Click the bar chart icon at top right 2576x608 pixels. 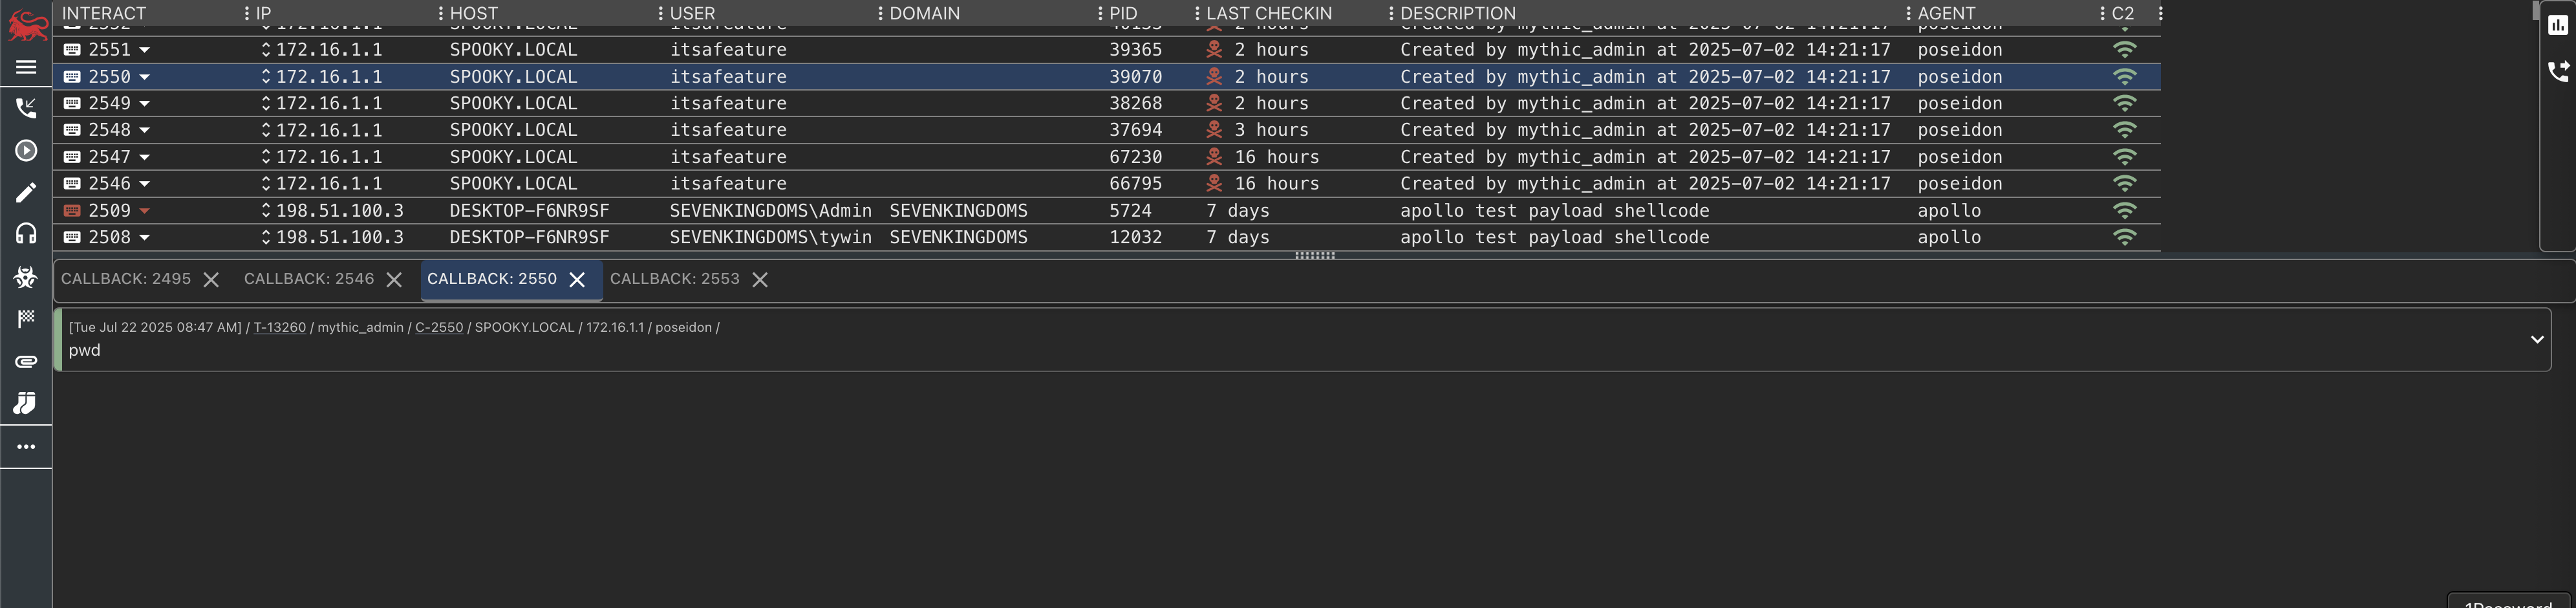pos(2557,25)
